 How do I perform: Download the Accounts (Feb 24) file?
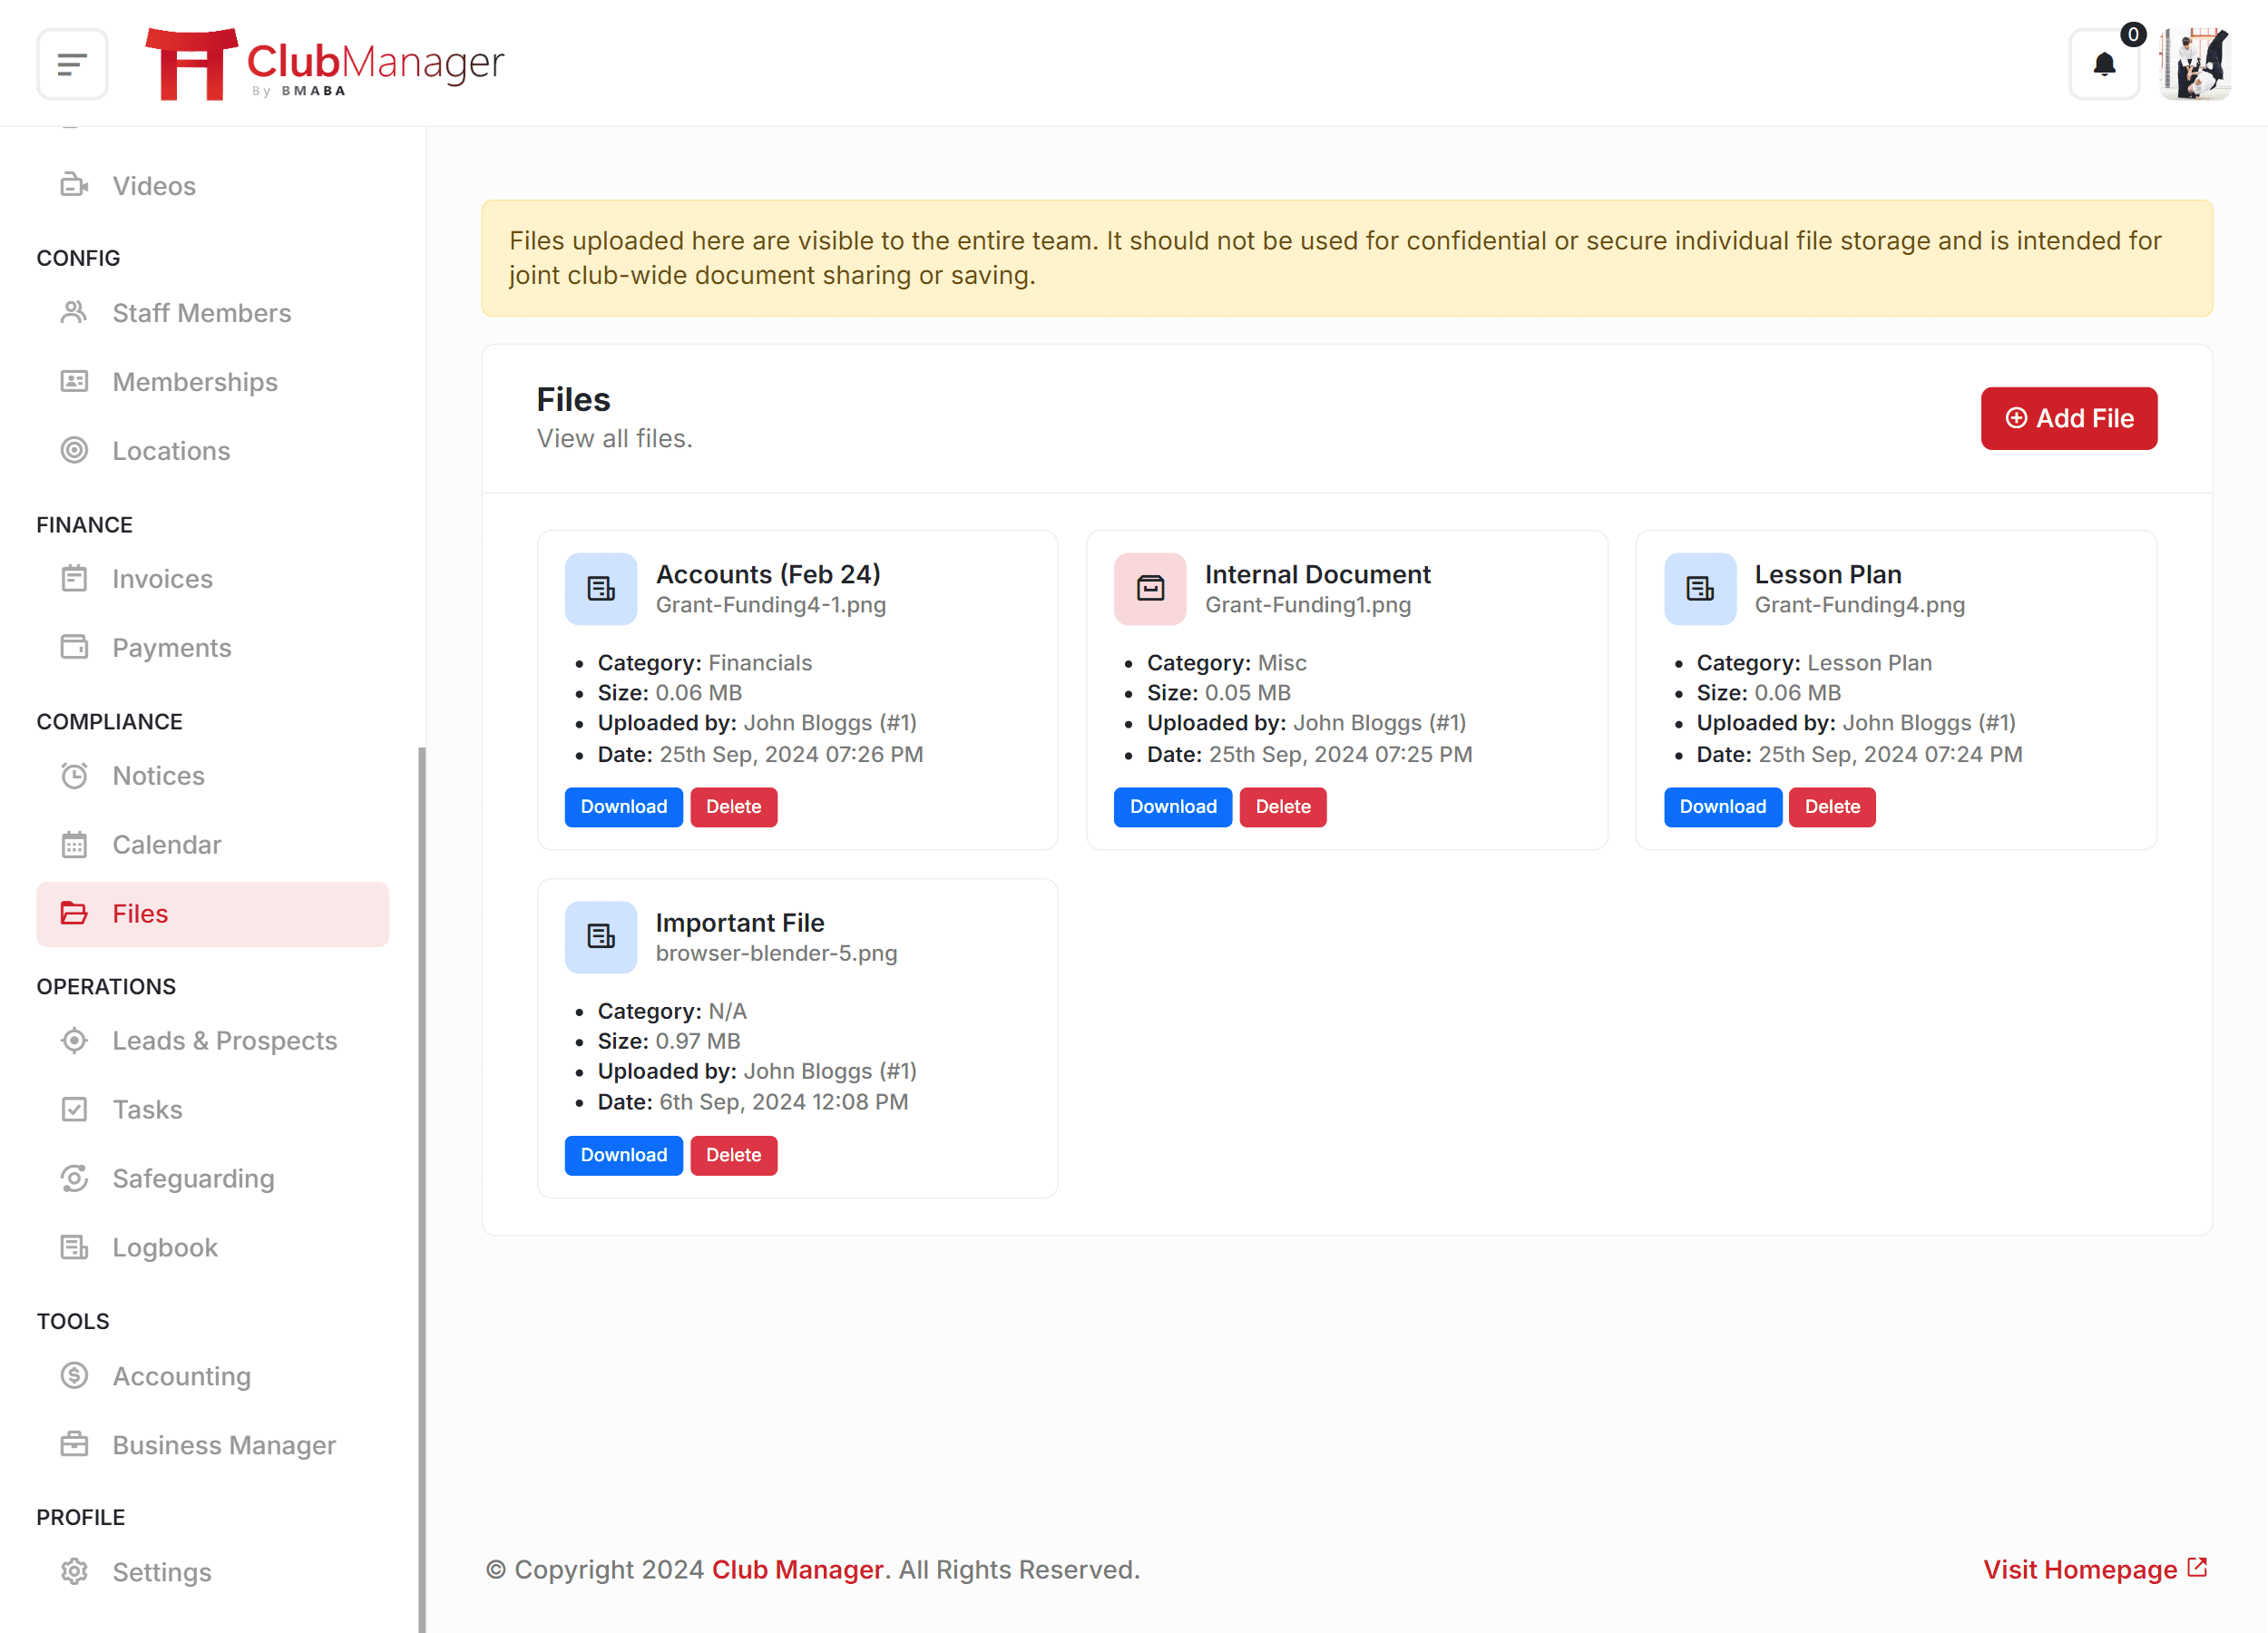coord(623,807)
